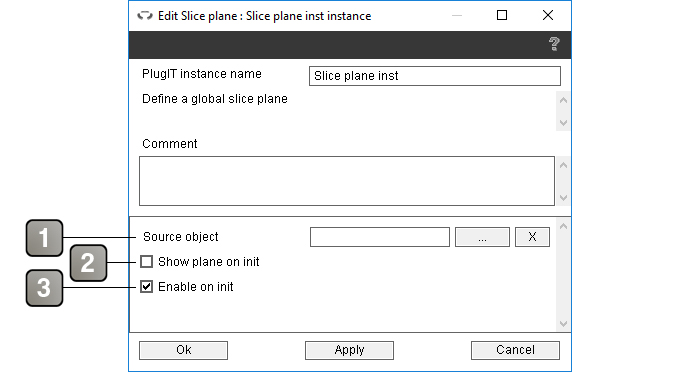Click inside the Comment text area
The image size is (700, 372).
coord(347,181)
